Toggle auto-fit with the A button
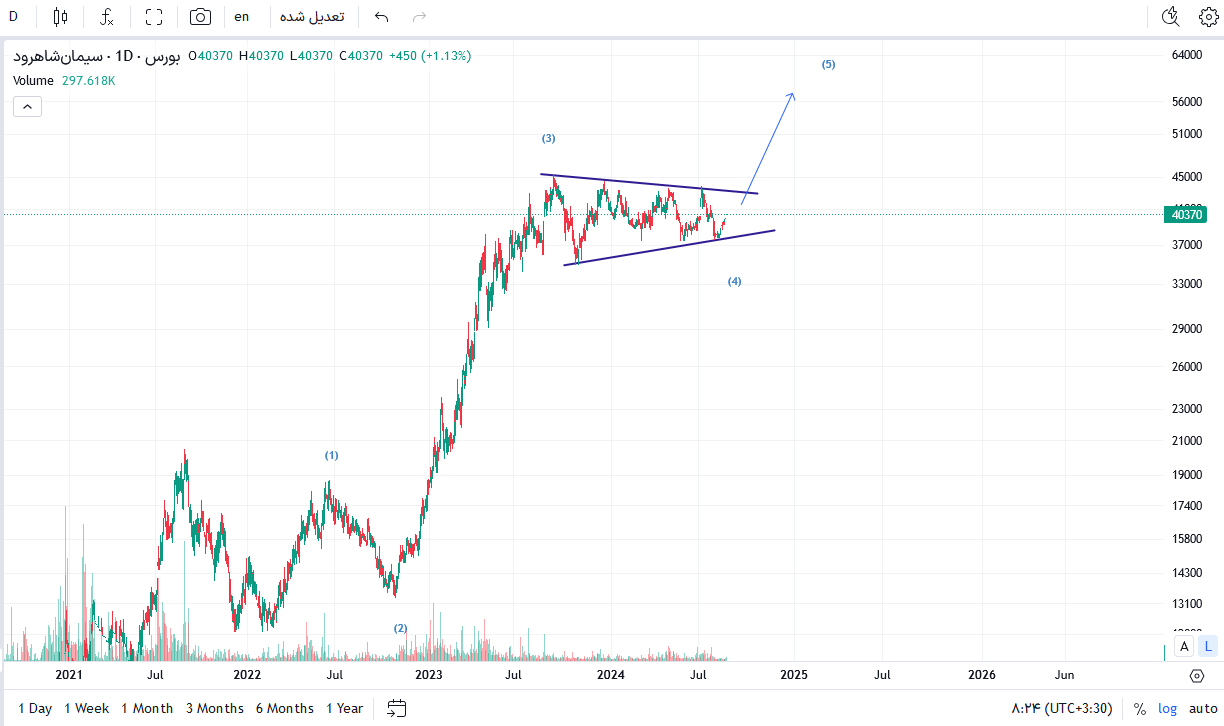The width and height of the screenshot is (1224, 726). pyautogui.click(x=1184, y=646)
